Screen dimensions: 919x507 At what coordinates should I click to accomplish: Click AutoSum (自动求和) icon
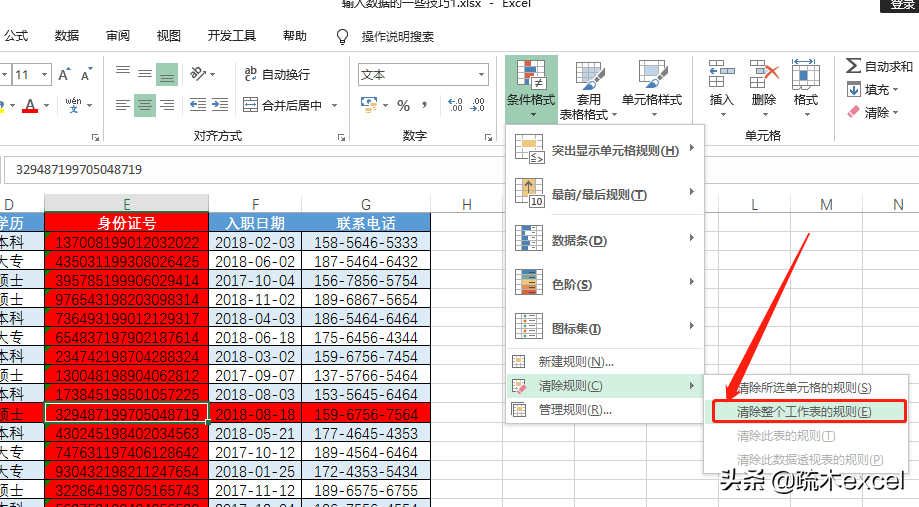tap(853, 66)
